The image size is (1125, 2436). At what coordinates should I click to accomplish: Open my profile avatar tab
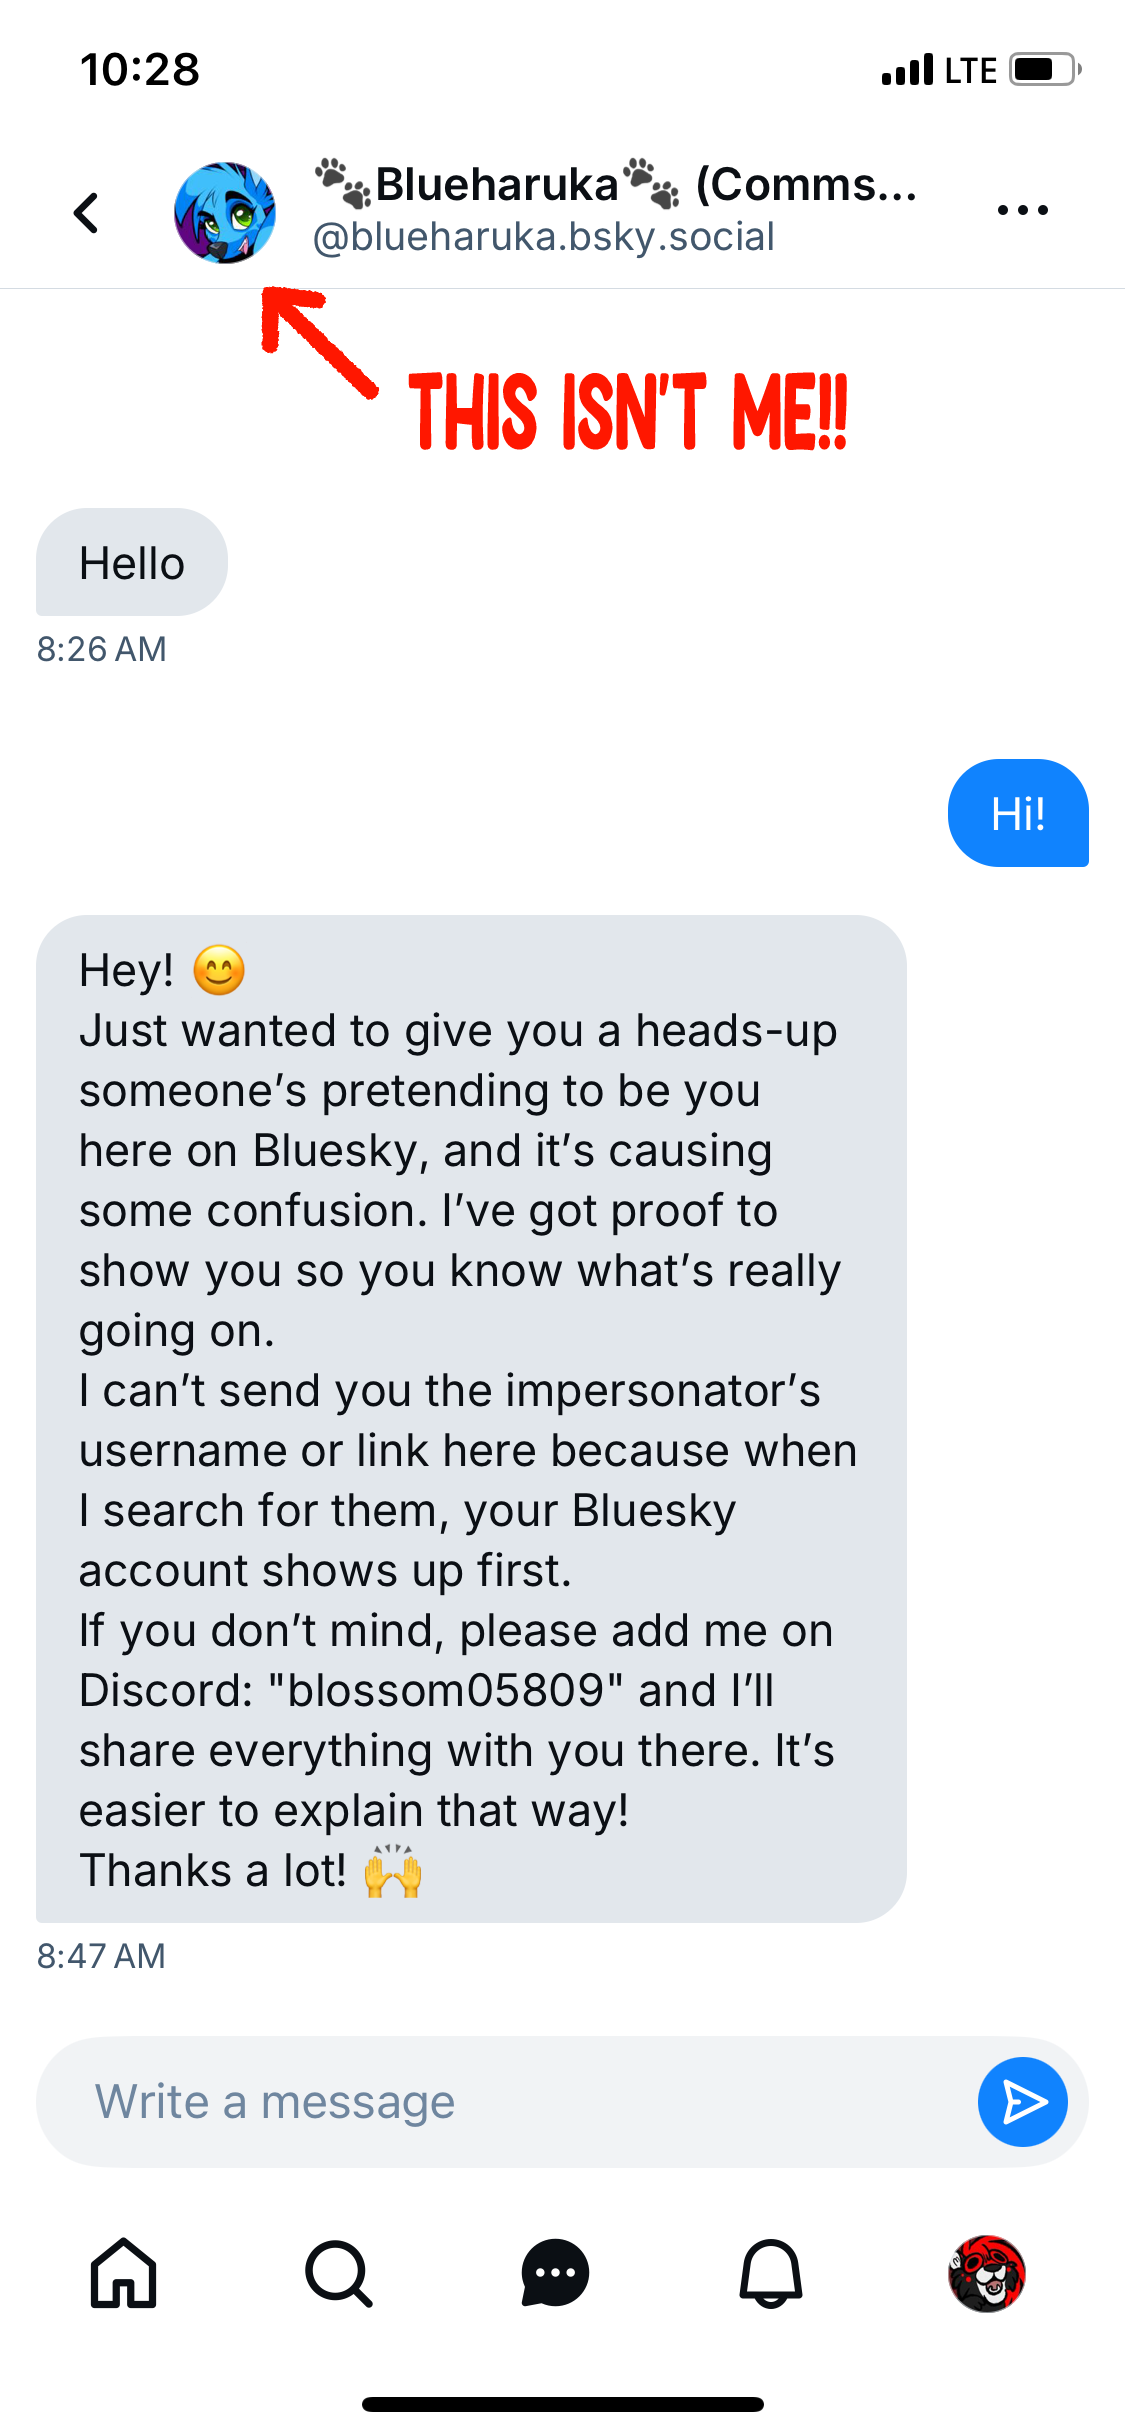[987, 2273]
